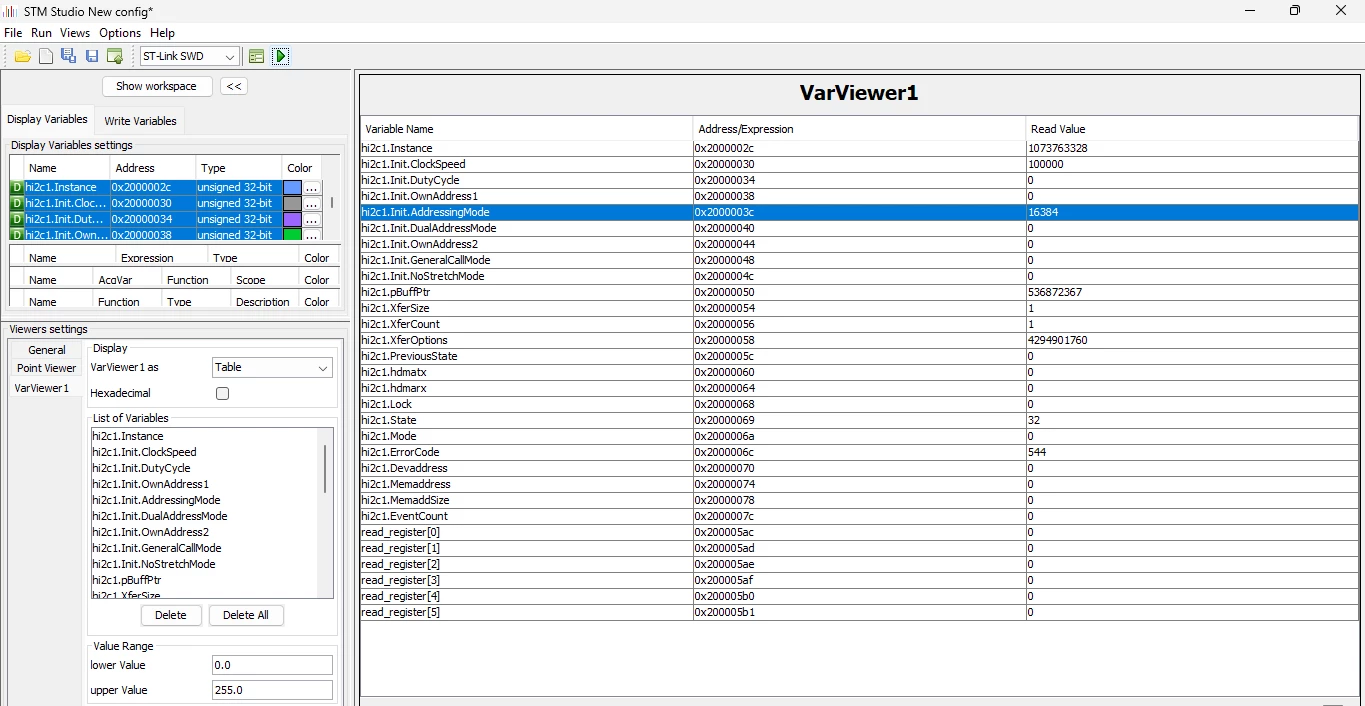The width and height of the screenshot is (1365, 706).
Task: Click the Display Variables table scrollbar
Action: click(332, 203)
